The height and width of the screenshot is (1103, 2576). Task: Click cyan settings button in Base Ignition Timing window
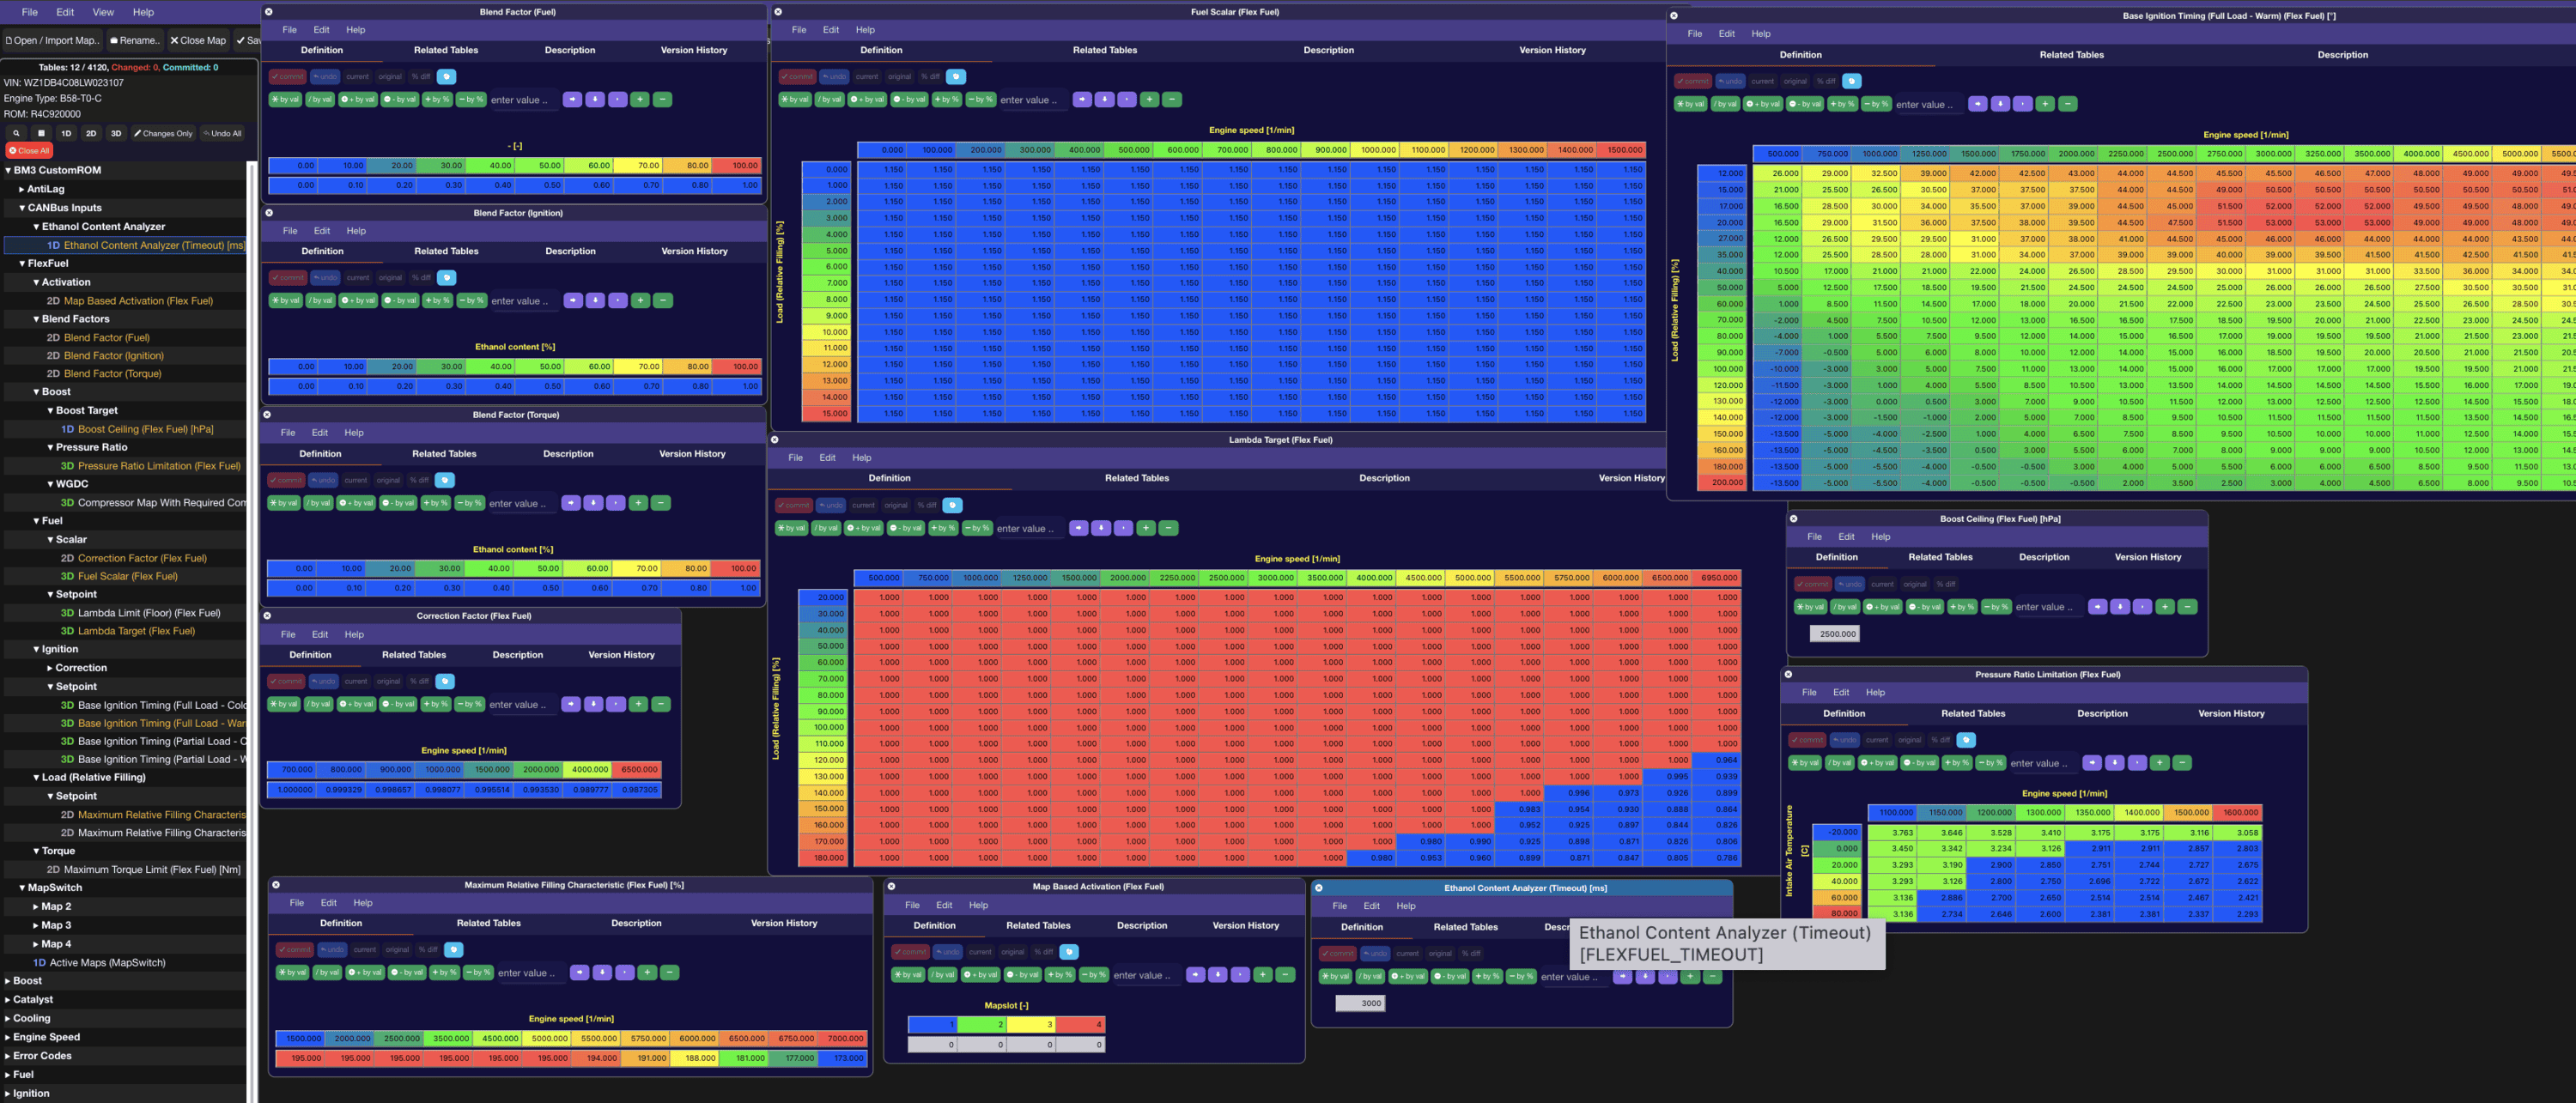(x=1852, y=81)
